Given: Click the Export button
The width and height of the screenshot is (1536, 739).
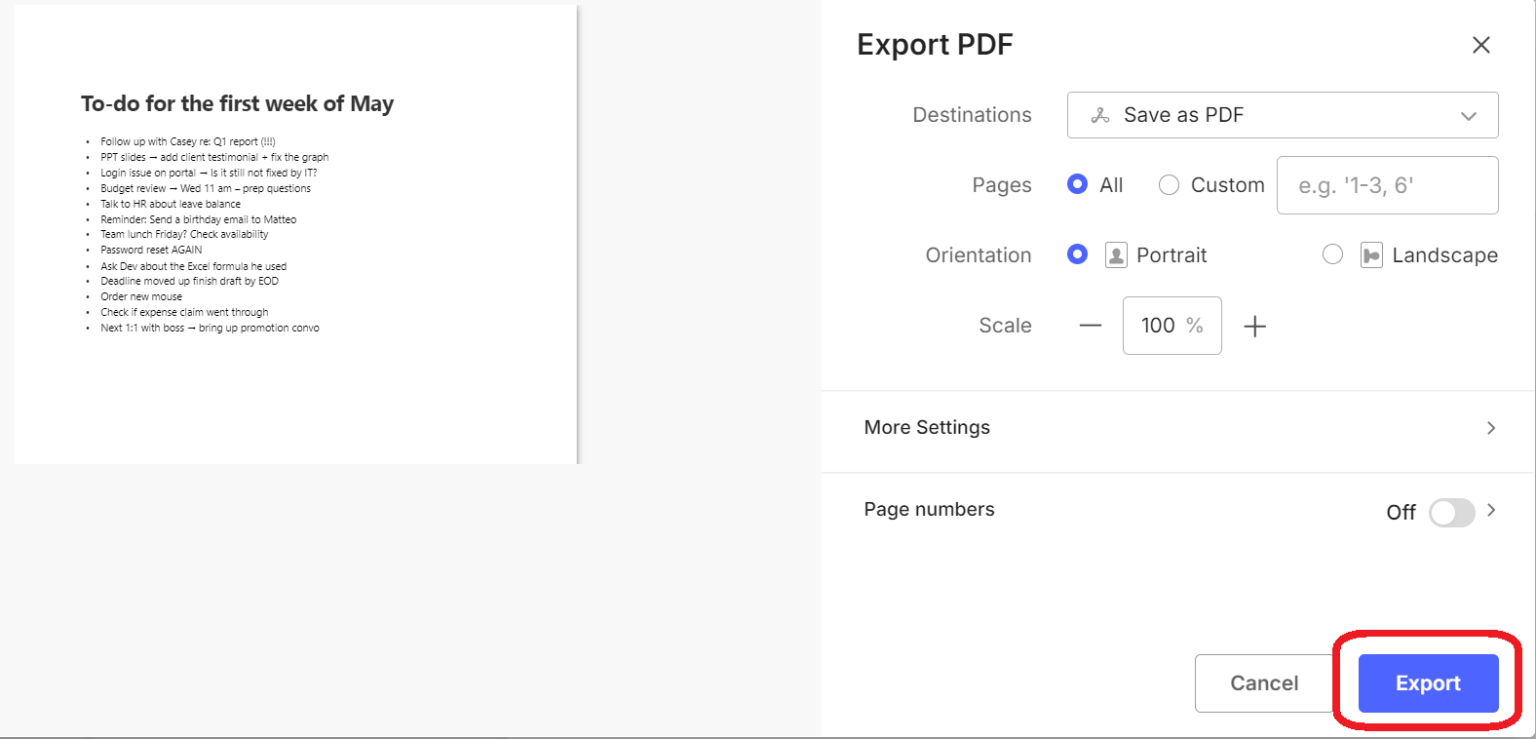Looking at the screenshot, I should 1428,683.
